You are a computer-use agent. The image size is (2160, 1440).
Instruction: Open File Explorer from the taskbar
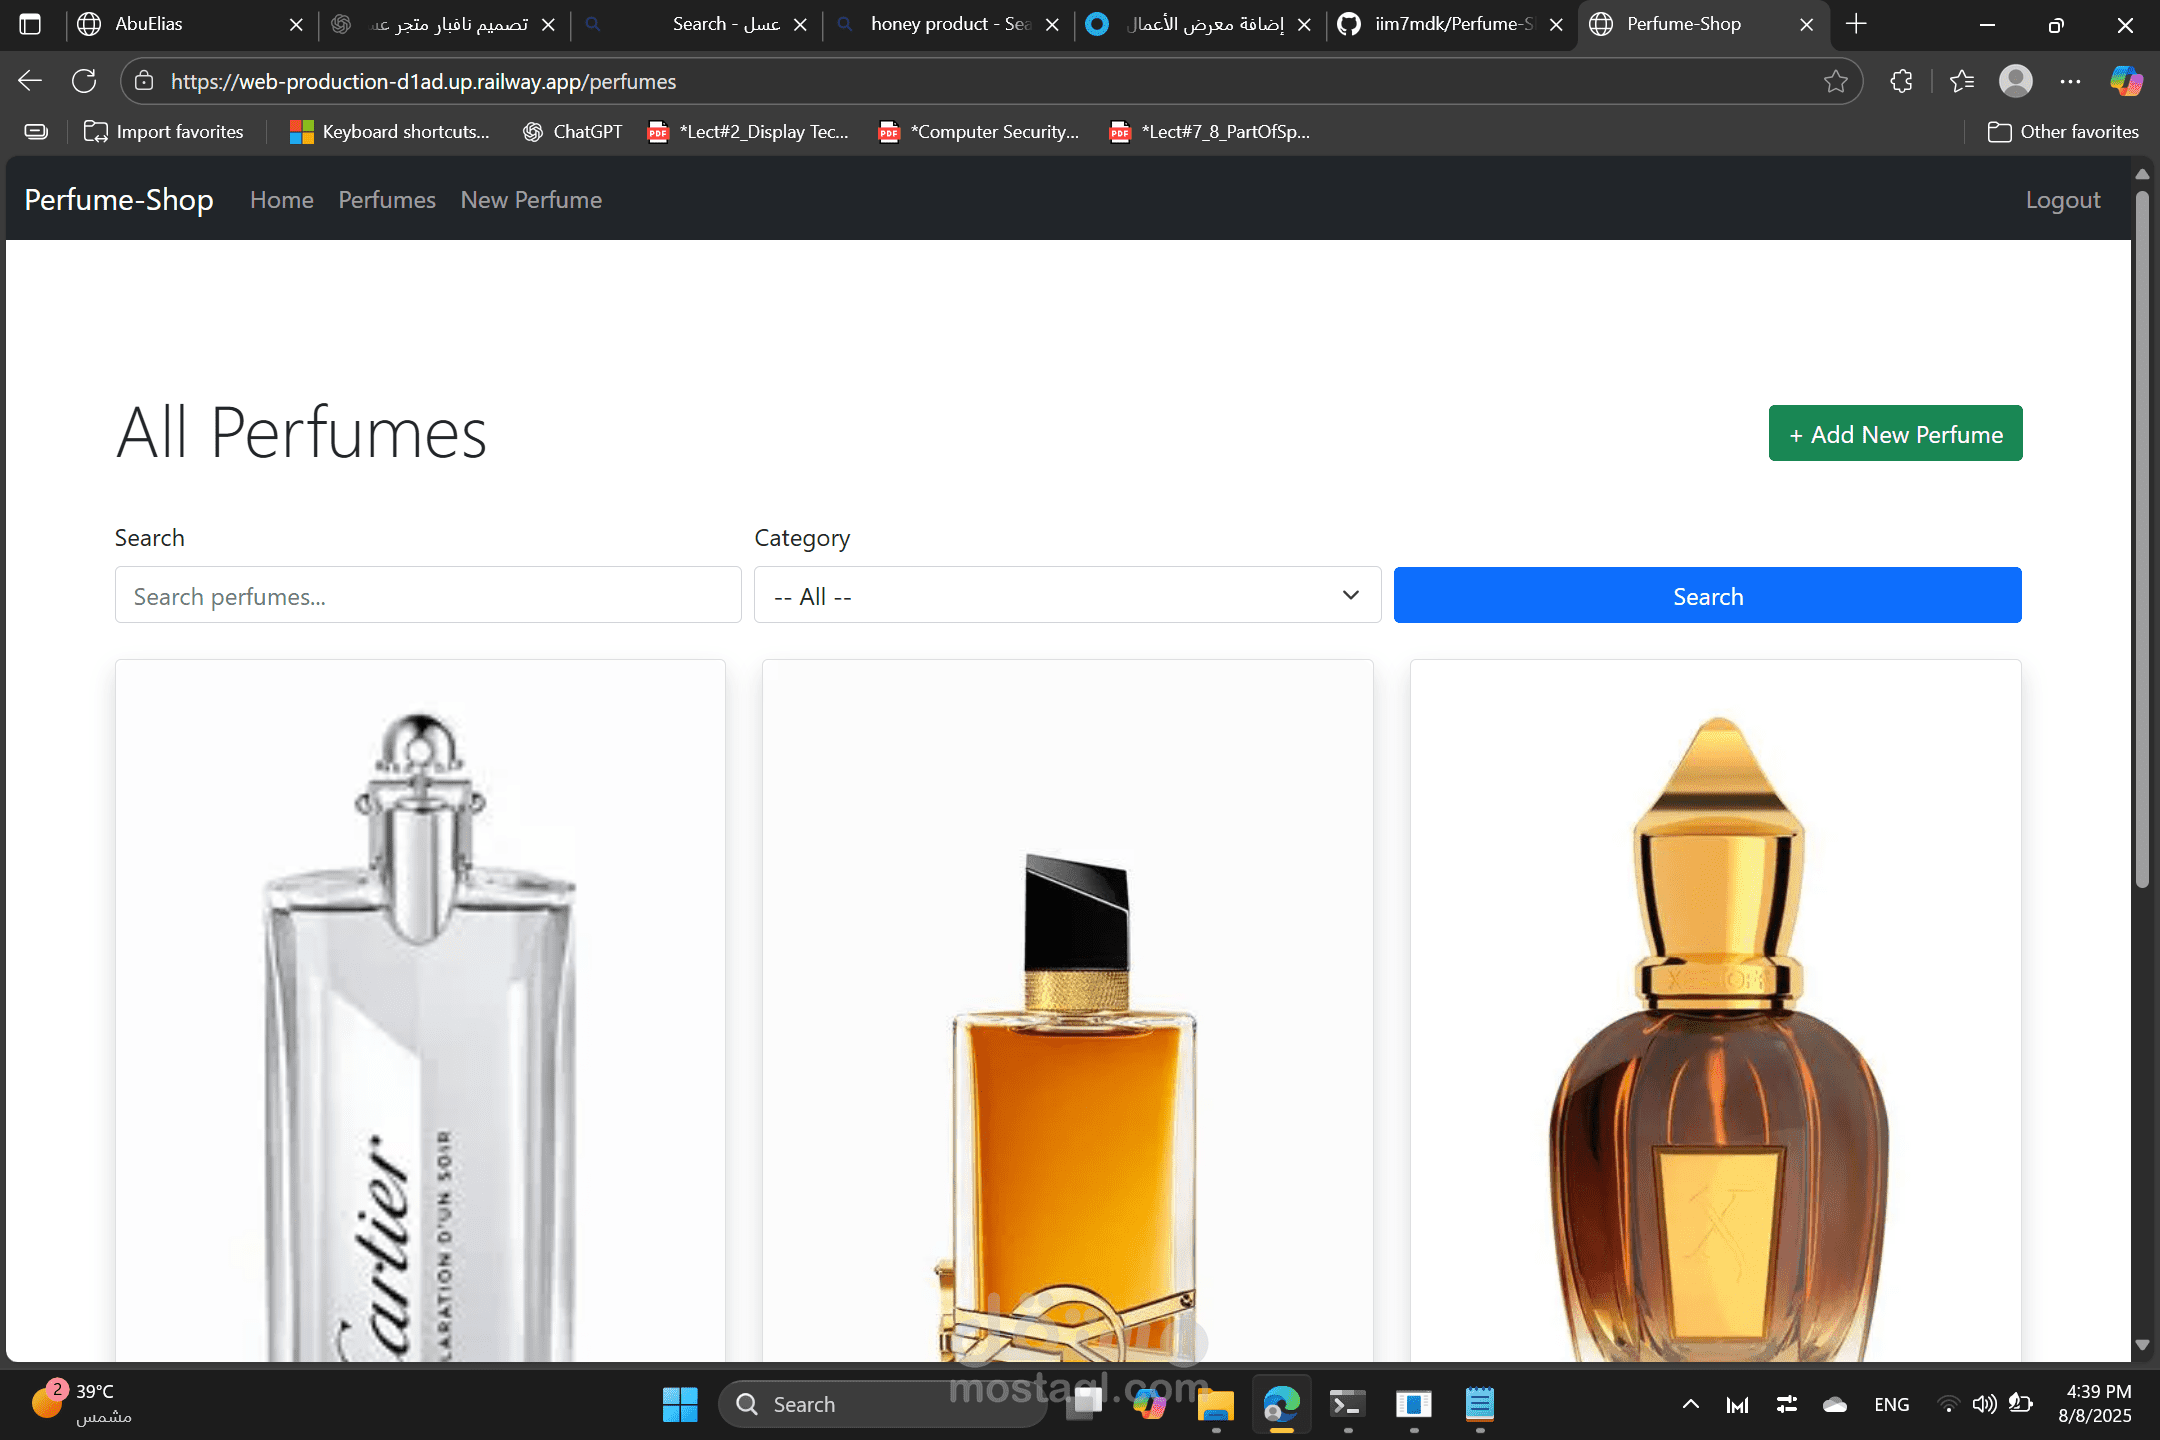(1215, 1404)
